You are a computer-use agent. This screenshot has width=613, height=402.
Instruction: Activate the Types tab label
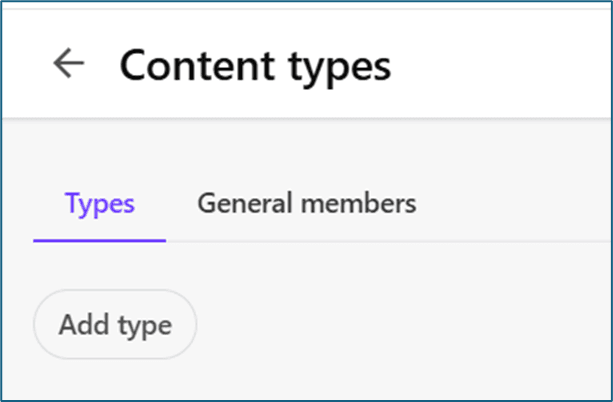pyautogui.click(x=100, y=204)
